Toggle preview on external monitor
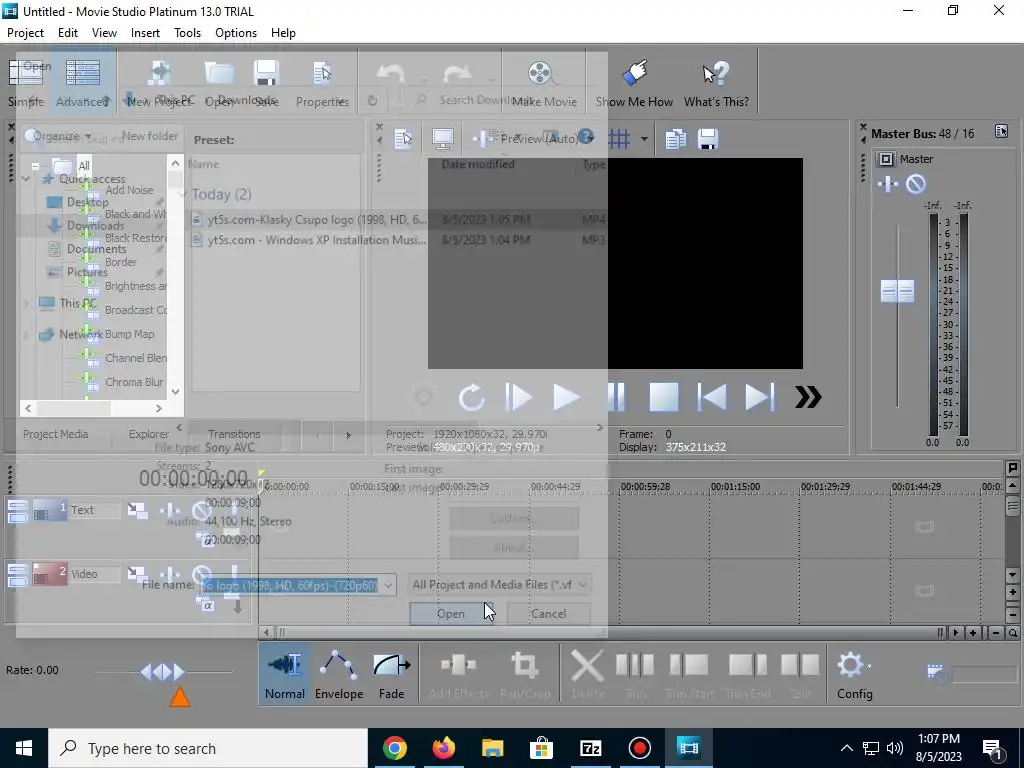Screen dimensions: 1024x768 click(x=443, y=138)
